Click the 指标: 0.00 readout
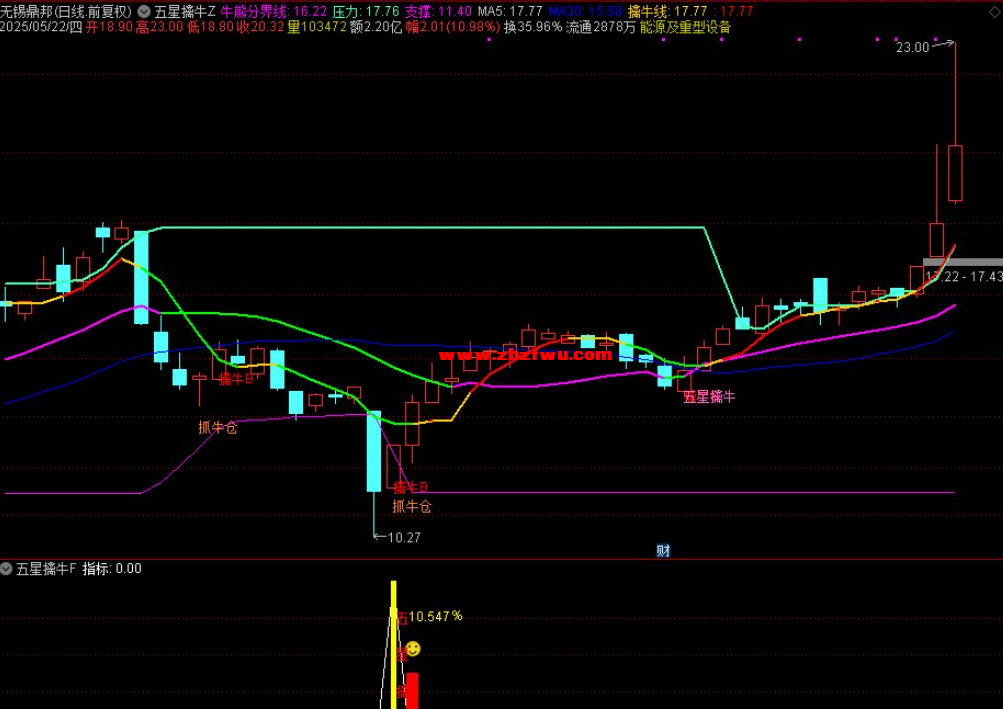The width and height of the screenshot is (1003, 709). 112,569
